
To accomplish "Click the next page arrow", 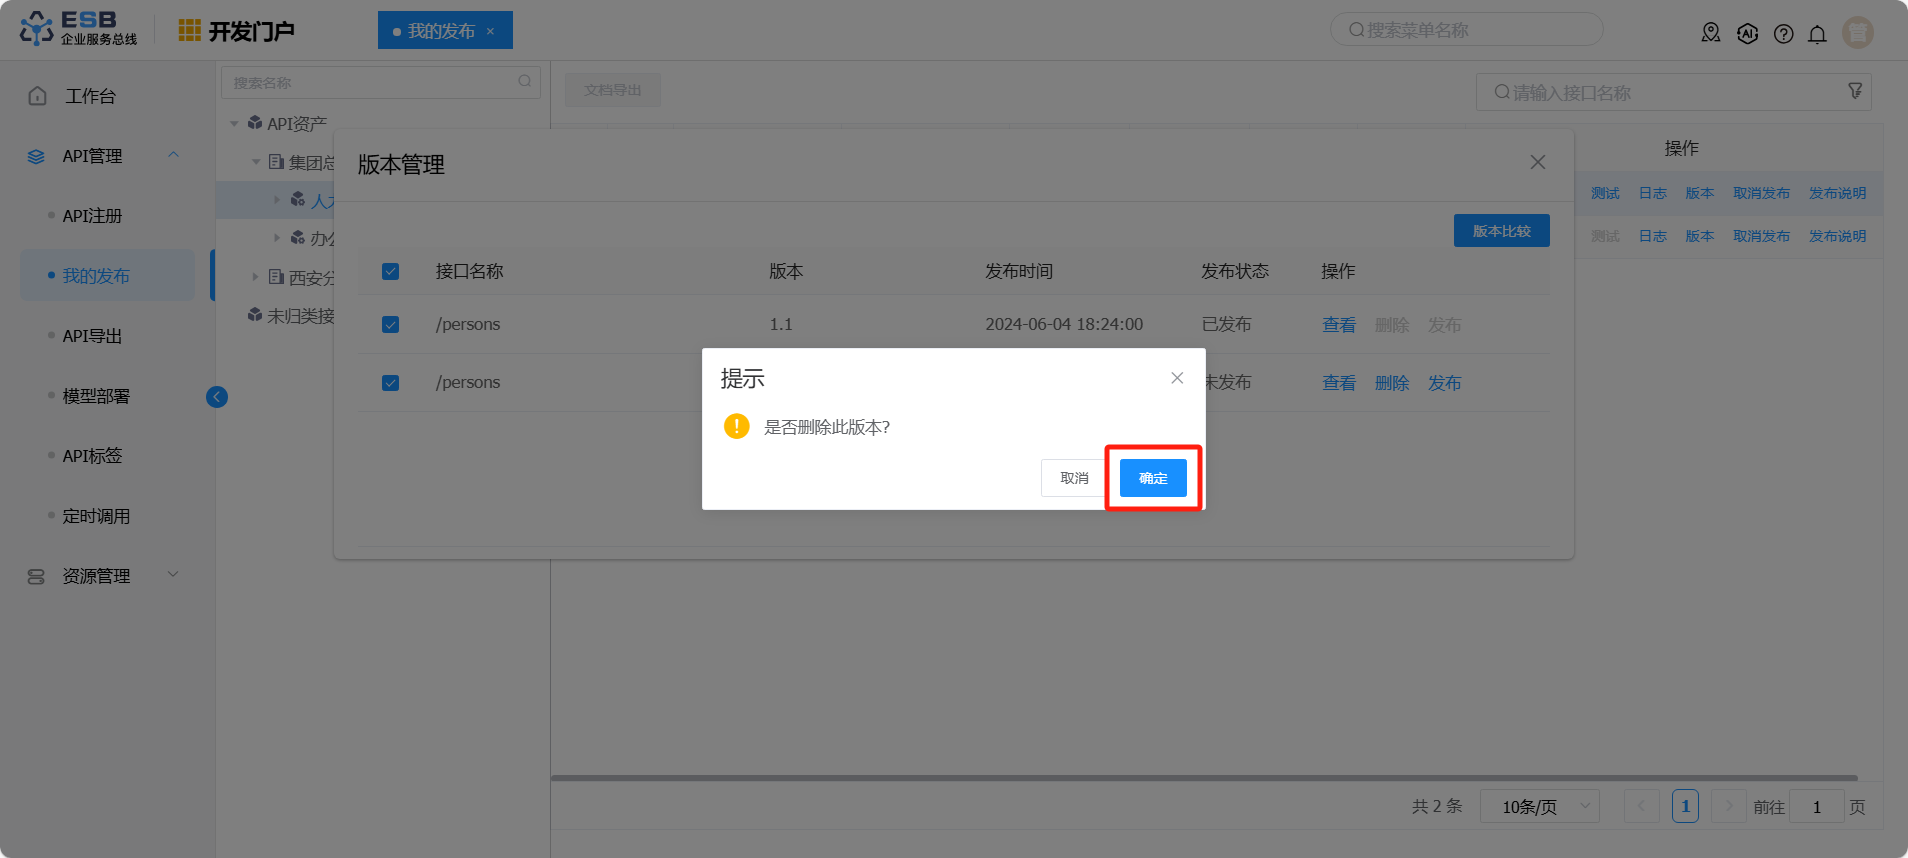I will click(x=1728, y=806).
